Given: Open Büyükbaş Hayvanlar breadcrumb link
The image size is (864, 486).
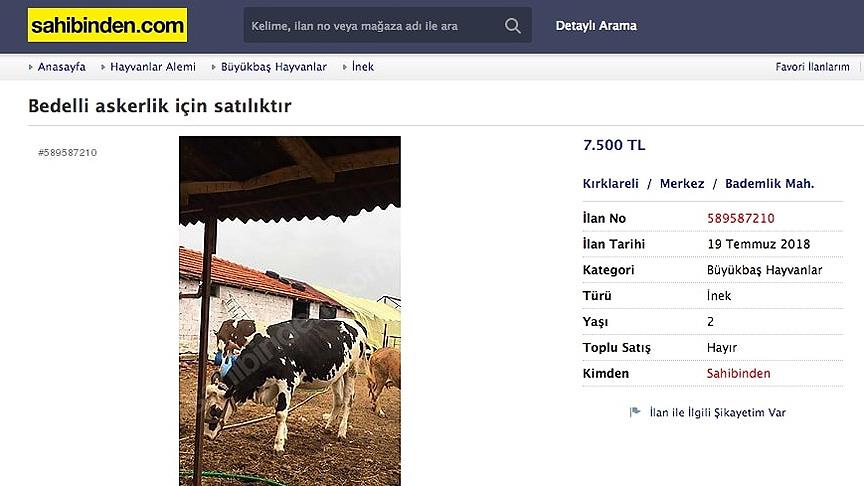Looking at the screenshot, I should tap(274, 67).
